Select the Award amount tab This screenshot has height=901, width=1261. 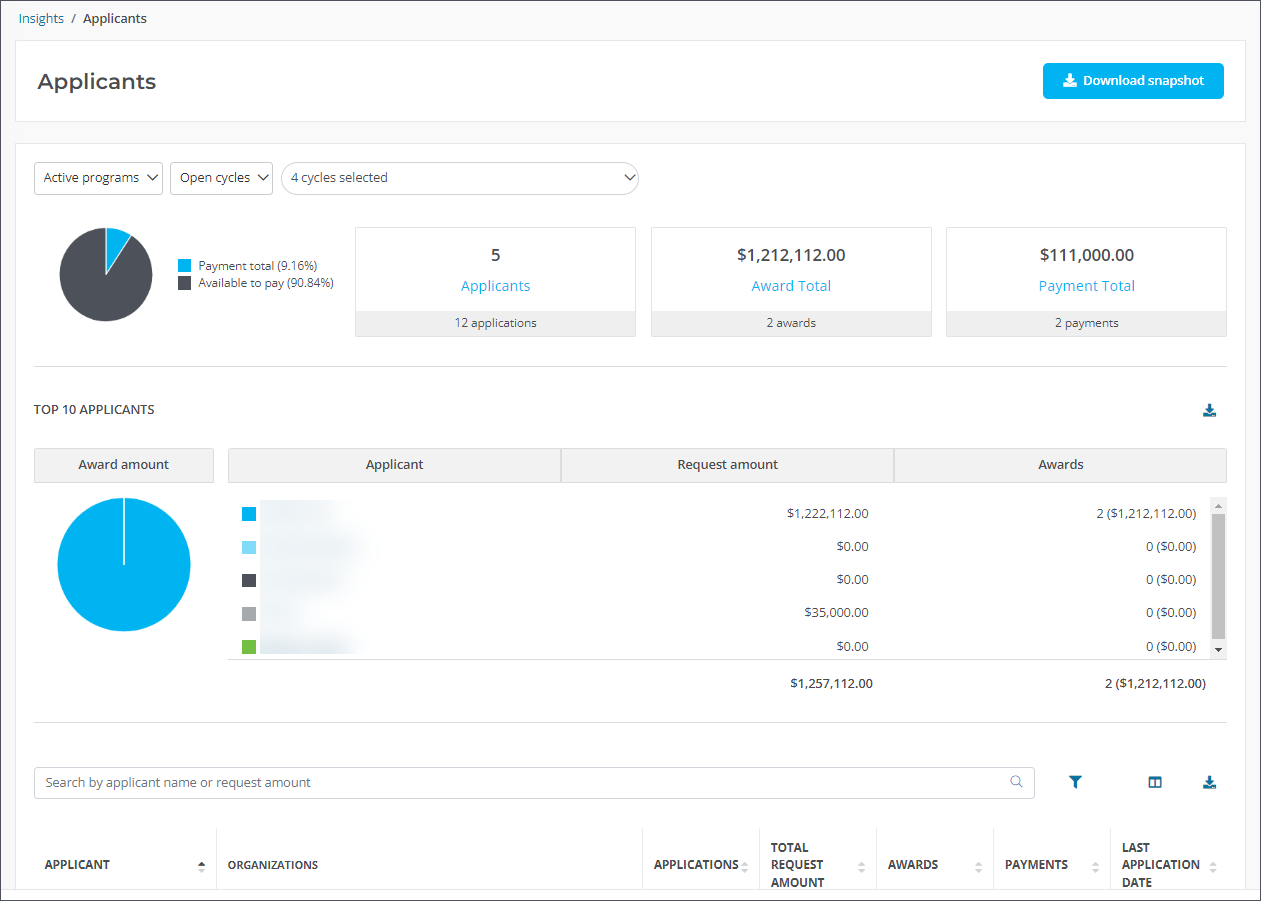coord(124,465)
